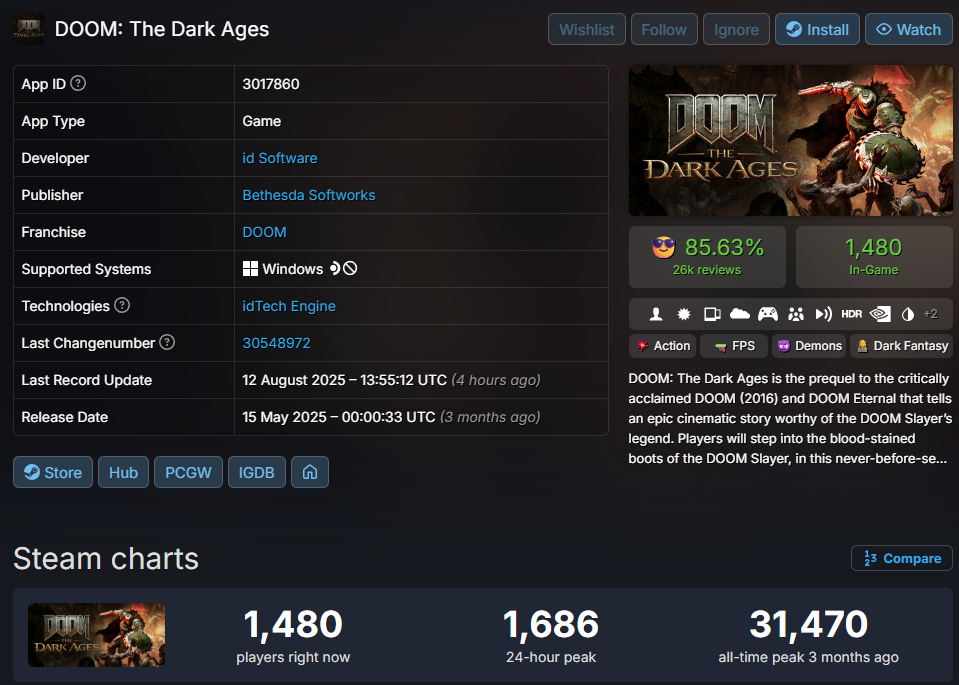The width and height of the screenshot is (959, 685).
Task: Click the small game thumbnail in Steam charts
Action: click(97, 635)
